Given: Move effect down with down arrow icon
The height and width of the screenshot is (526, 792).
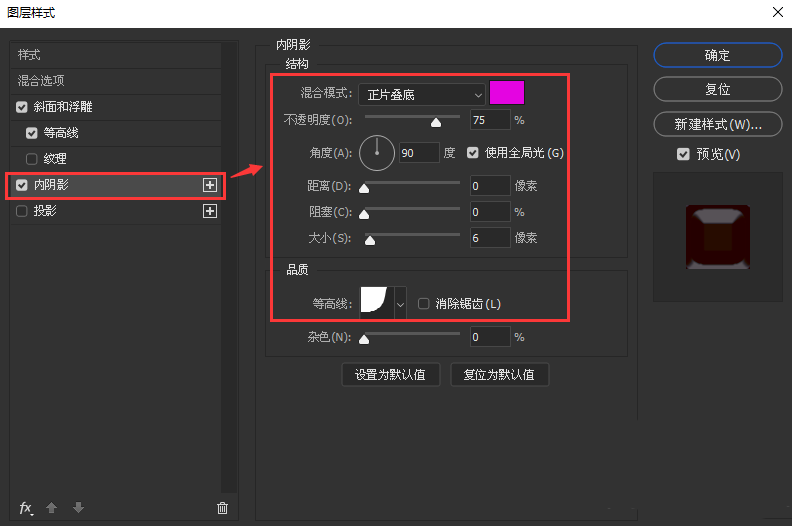Looking at the screenshot, I should point(78,508).
